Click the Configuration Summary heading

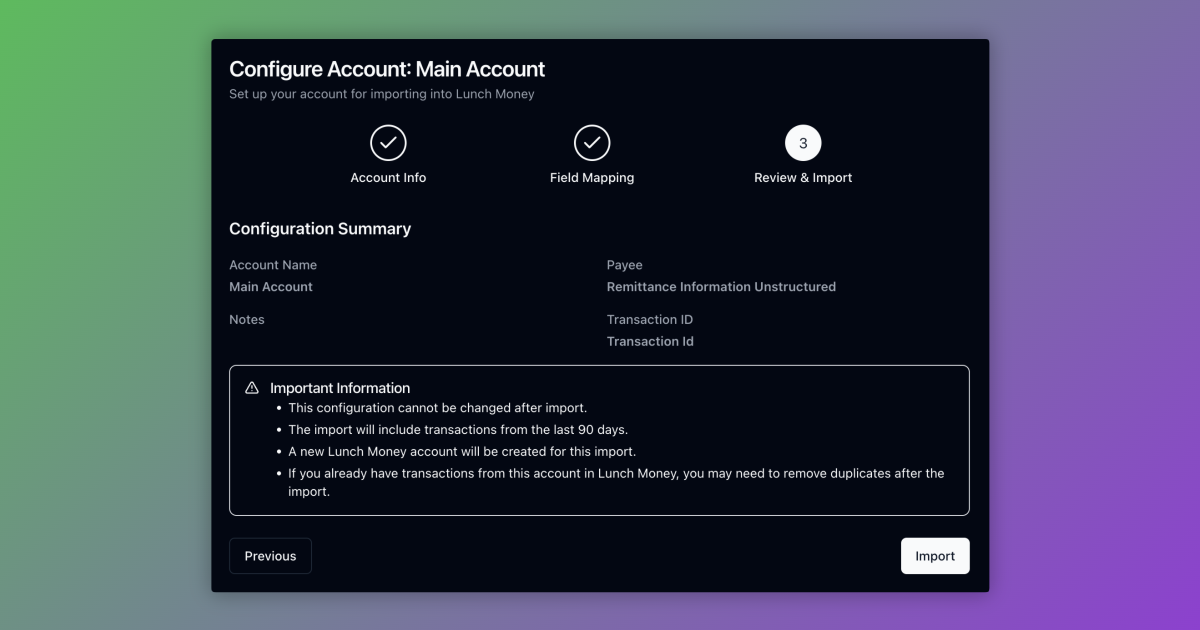320,229
